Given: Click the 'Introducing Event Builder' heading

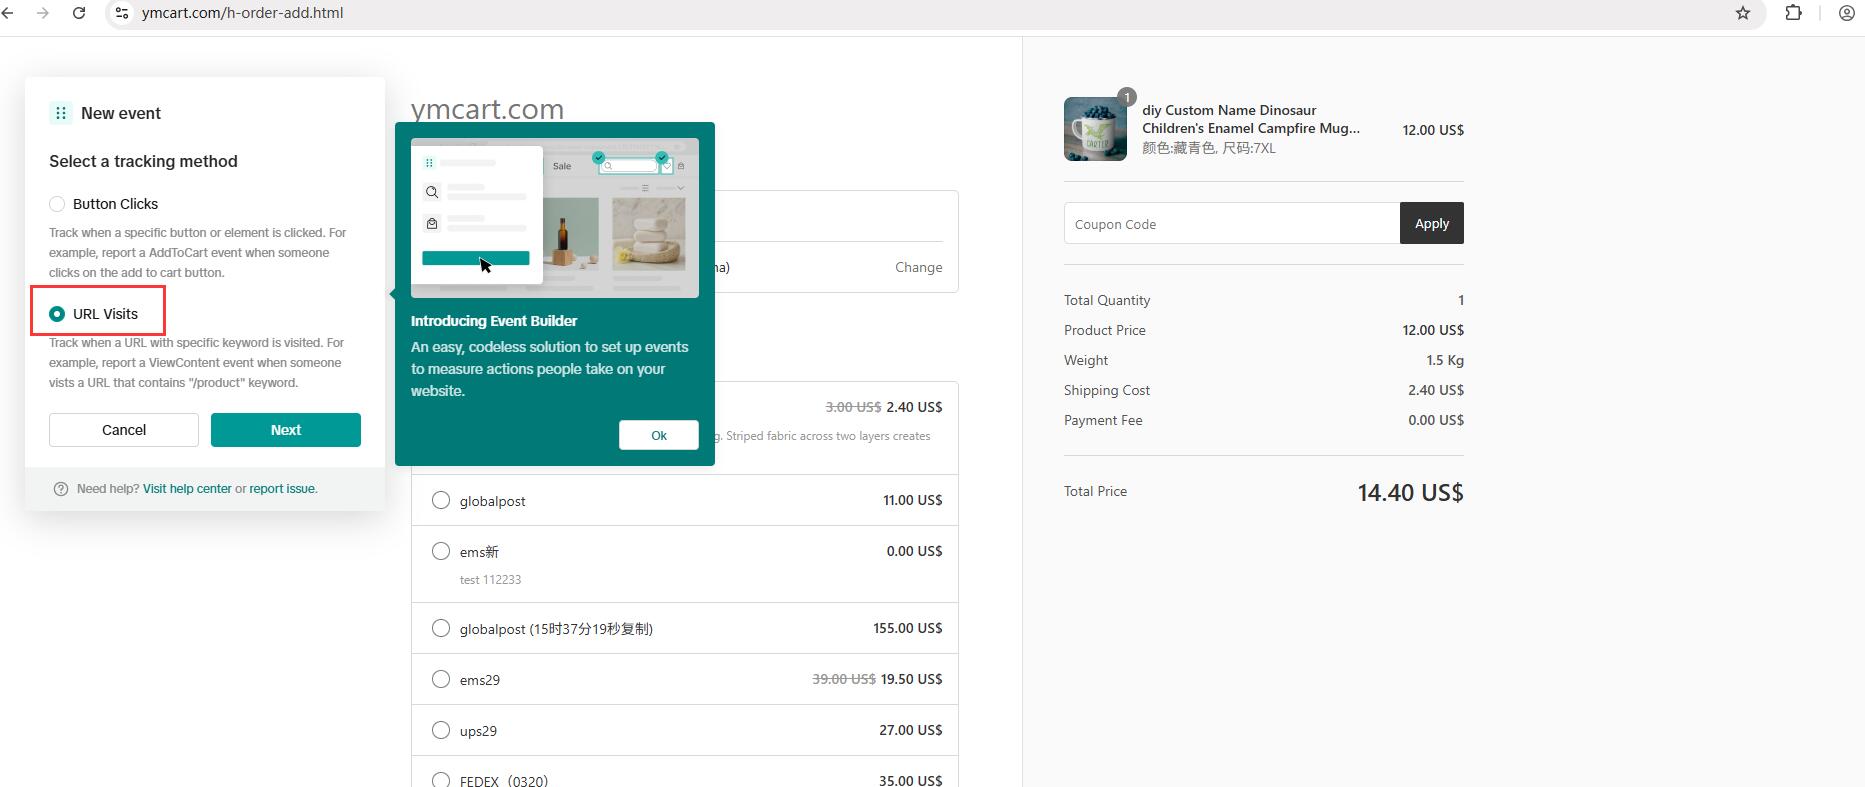Looking at the screenshot, I should (x=494, y=321).
